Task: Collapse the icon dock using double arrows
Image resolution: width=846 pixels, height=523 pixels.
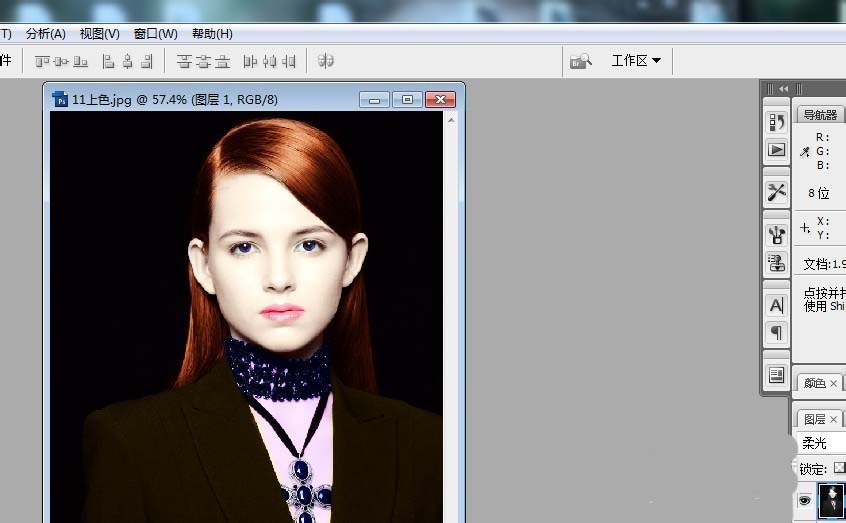Action: [x=783, y=89]
